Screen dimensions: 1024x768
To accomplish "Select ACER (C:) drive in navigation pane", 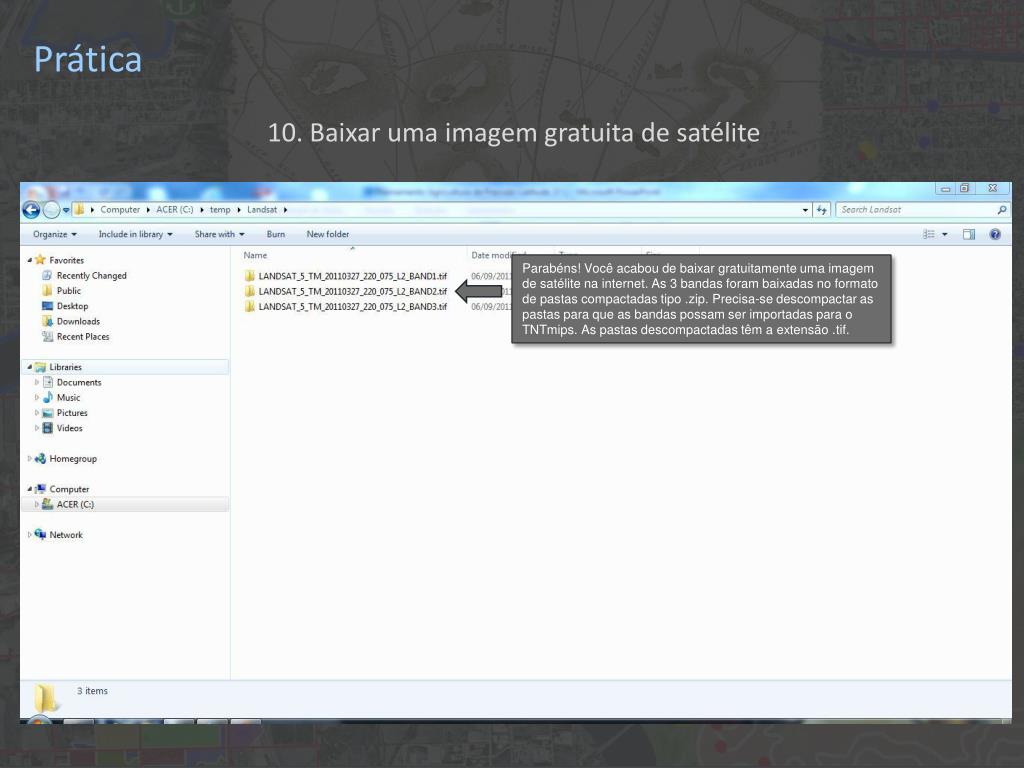I will click(x=75, y=504).
